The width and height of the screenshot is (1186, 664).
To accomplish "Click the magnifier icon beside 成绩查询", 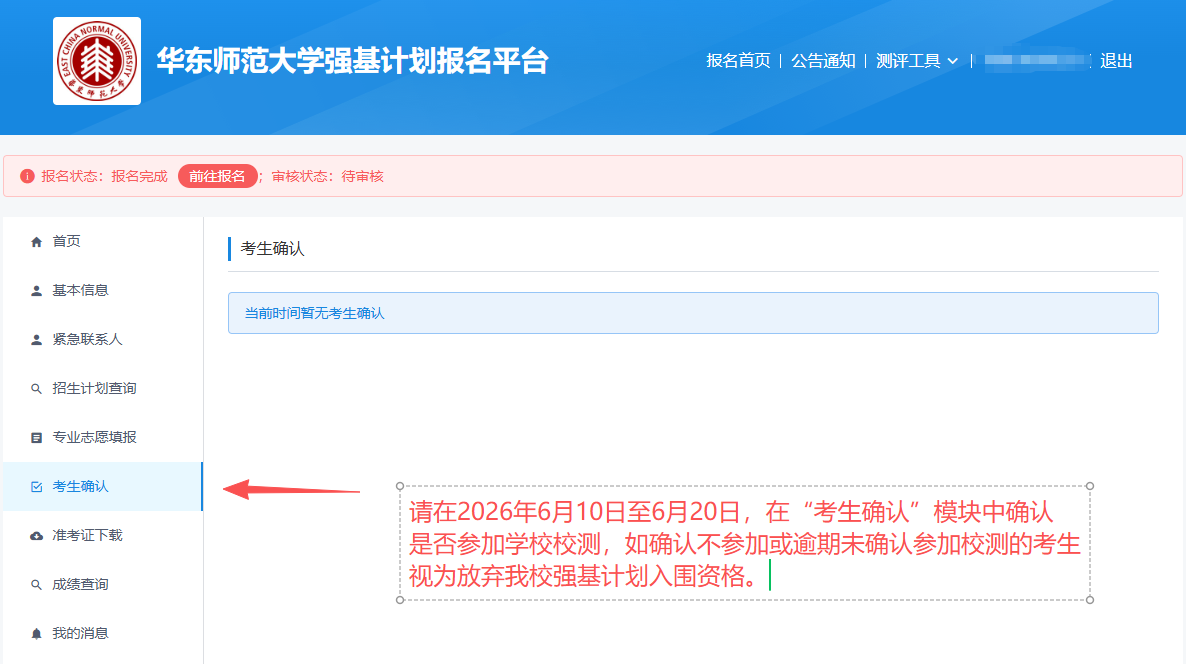I will pos(37,585).
